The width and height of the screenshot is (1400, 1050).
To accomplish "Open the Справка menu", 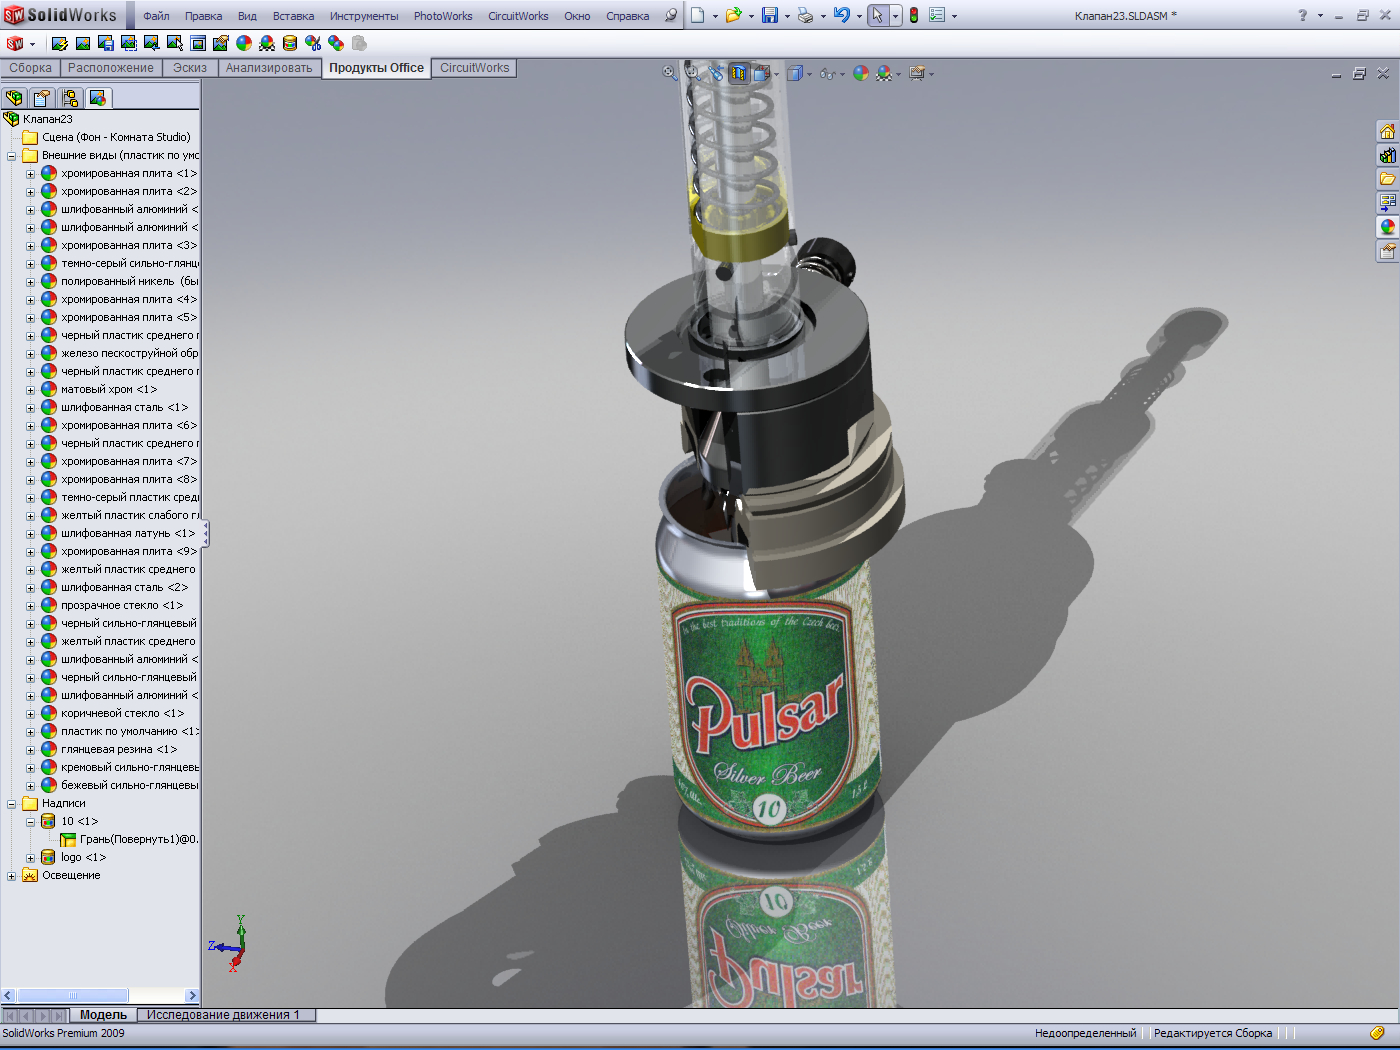I will (x=627, y=16).
